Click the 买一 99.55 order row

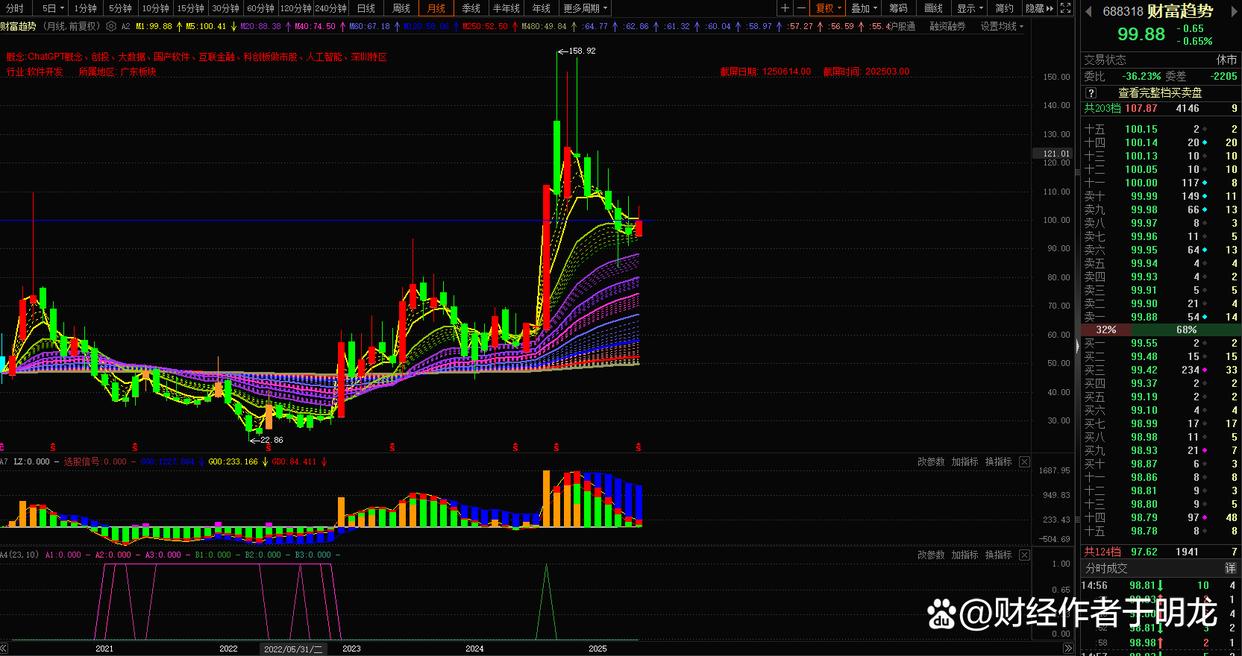tap(1160, 343)
